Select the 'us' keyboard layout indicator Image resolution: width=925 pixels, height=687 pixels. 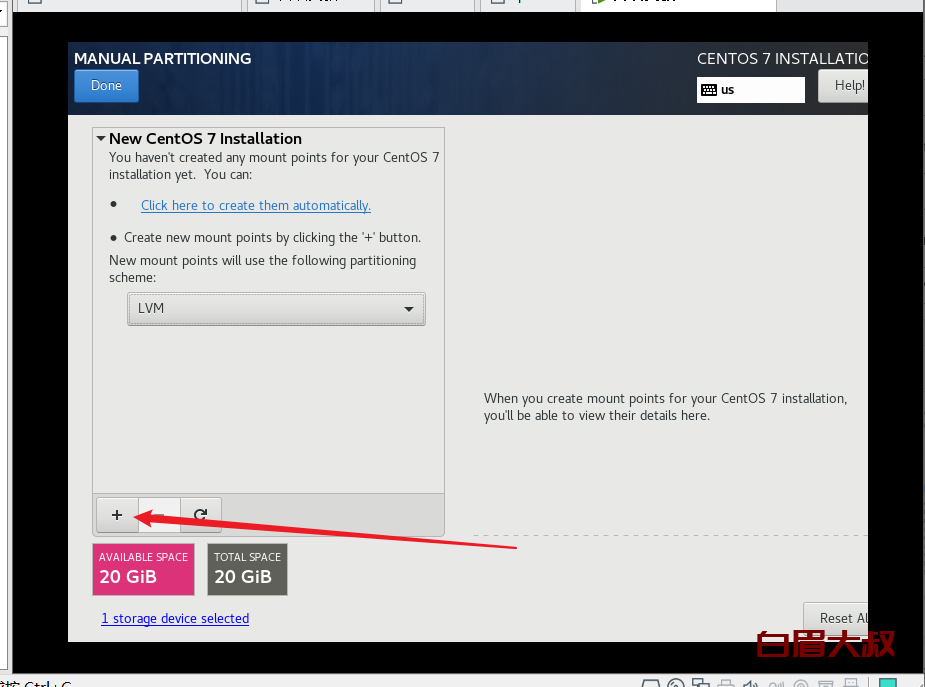point(750,90)
